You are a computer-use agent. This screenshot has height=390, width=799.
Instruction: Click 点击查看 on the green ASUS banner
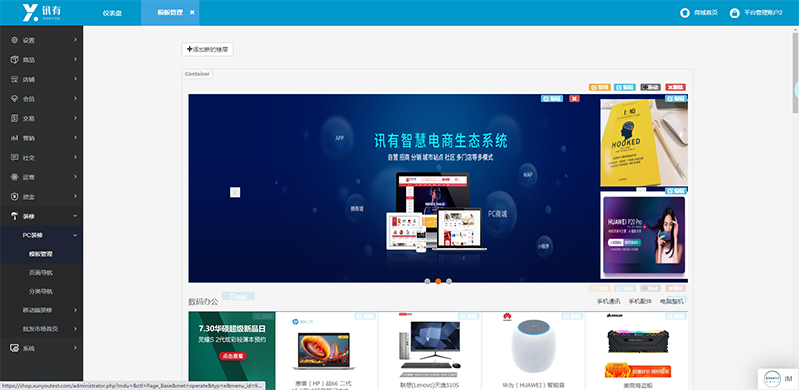click(232, 356)
